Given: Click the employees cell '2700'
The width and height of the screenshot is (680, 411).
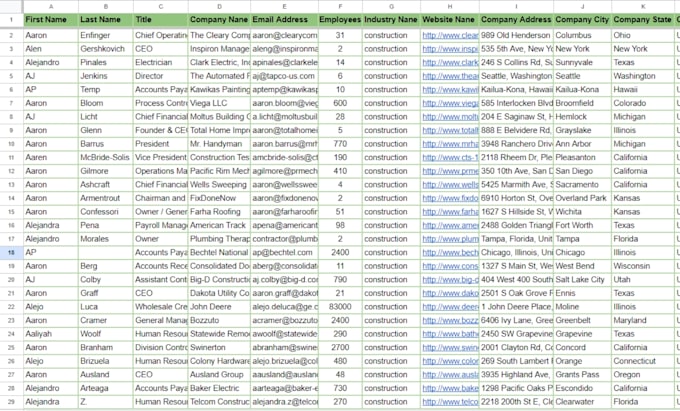Looking at the screenshot, I should (x=340, y=347).
